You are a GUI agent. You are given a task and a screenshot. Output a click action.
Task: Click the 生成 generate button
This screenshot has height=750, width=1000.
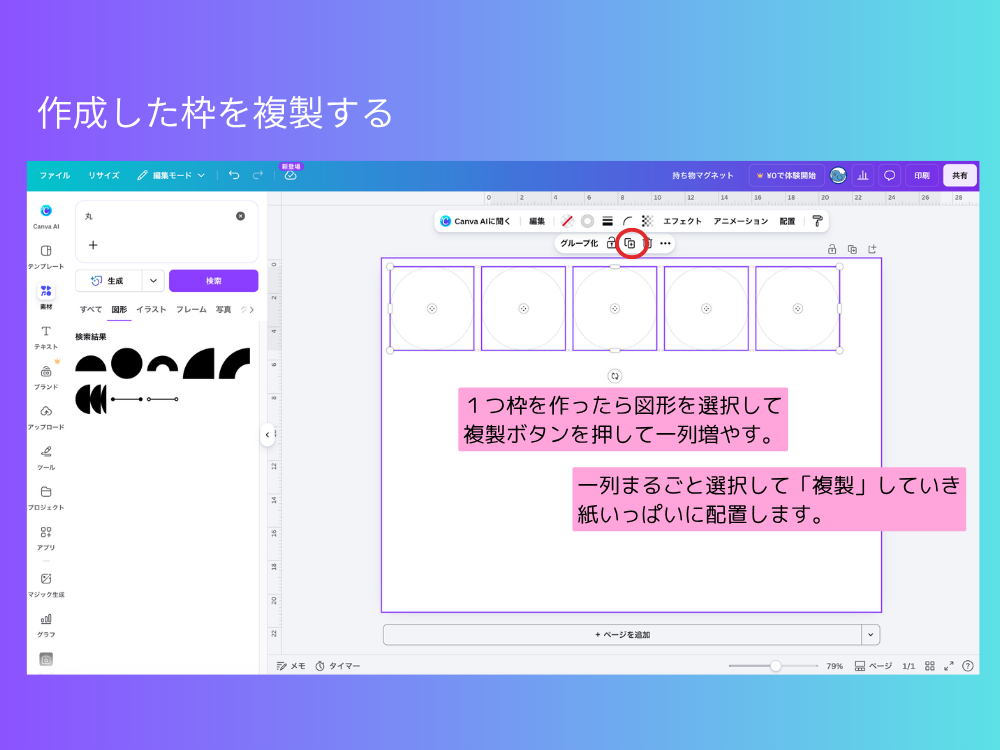pyautogui.click(x=108, y=281)
